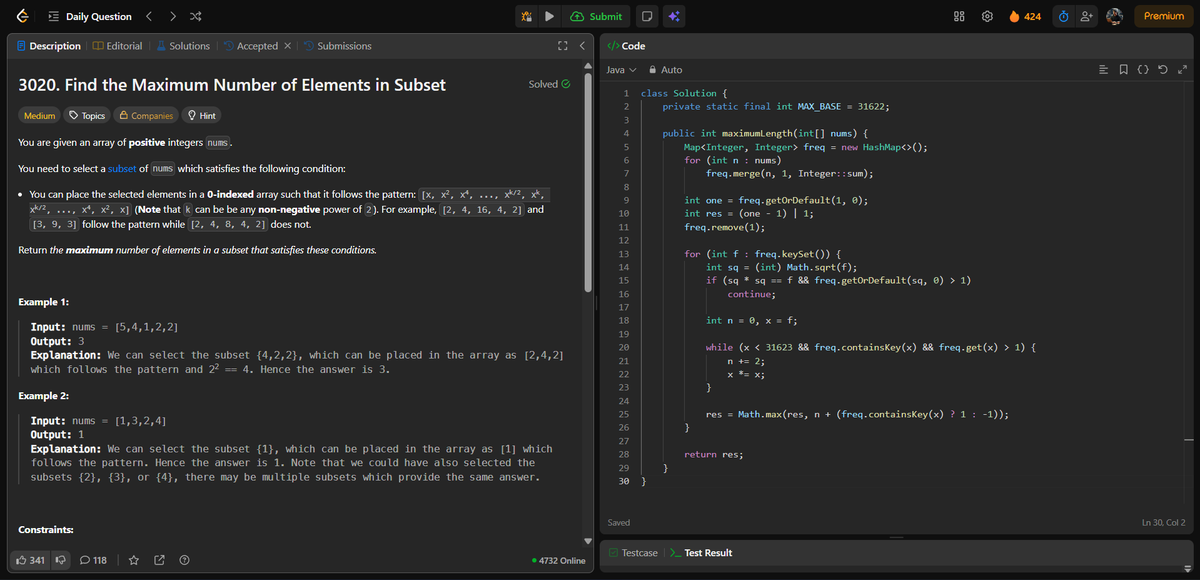Reveal the Hint
Viewport: 1200px width, 580px height.
click(202, 116)
